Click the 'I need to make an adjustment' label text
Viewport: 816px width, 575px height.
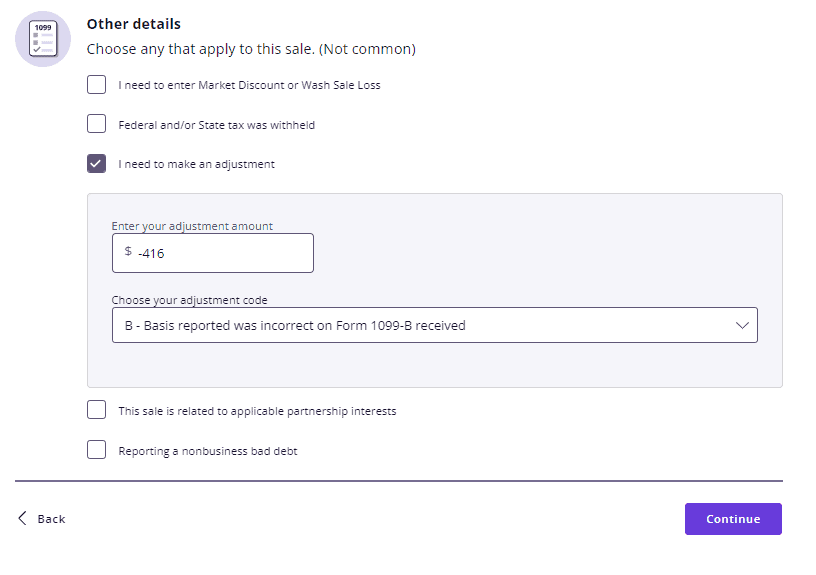[196, 164]
